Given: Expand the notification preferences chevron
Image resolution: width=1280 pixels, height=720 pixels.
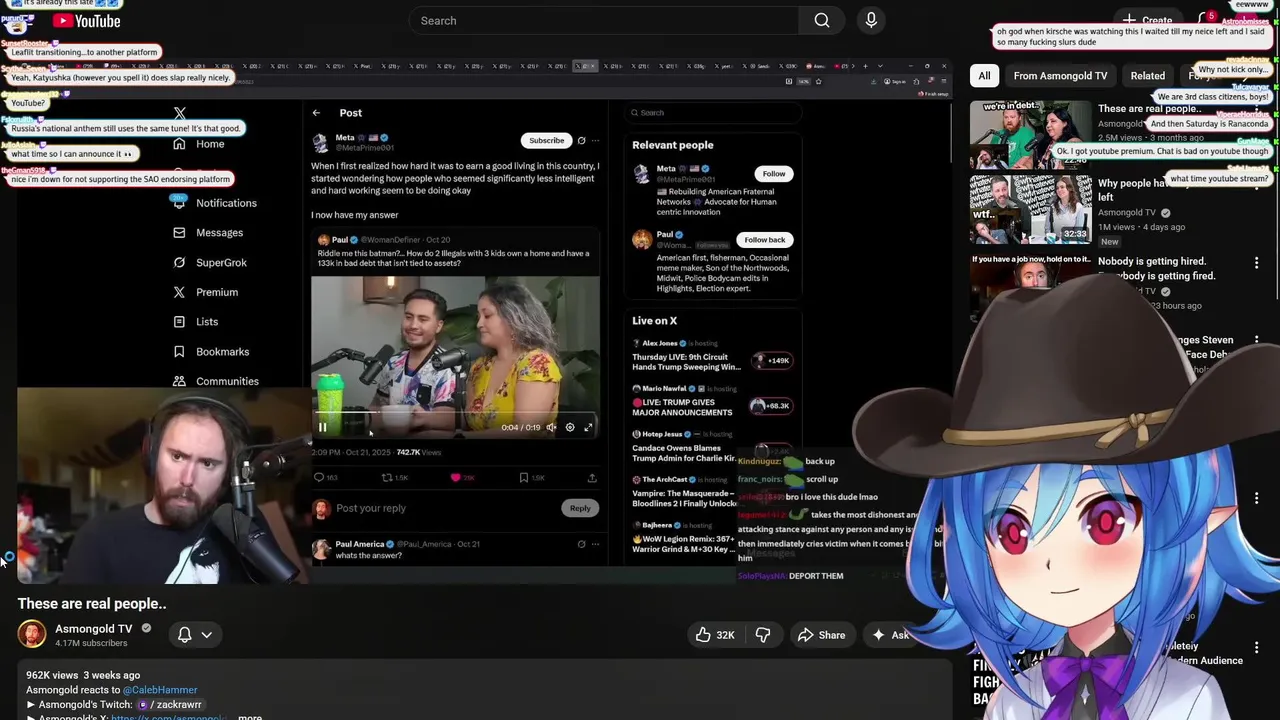Looking at the screenshot, I should (207, 635).
